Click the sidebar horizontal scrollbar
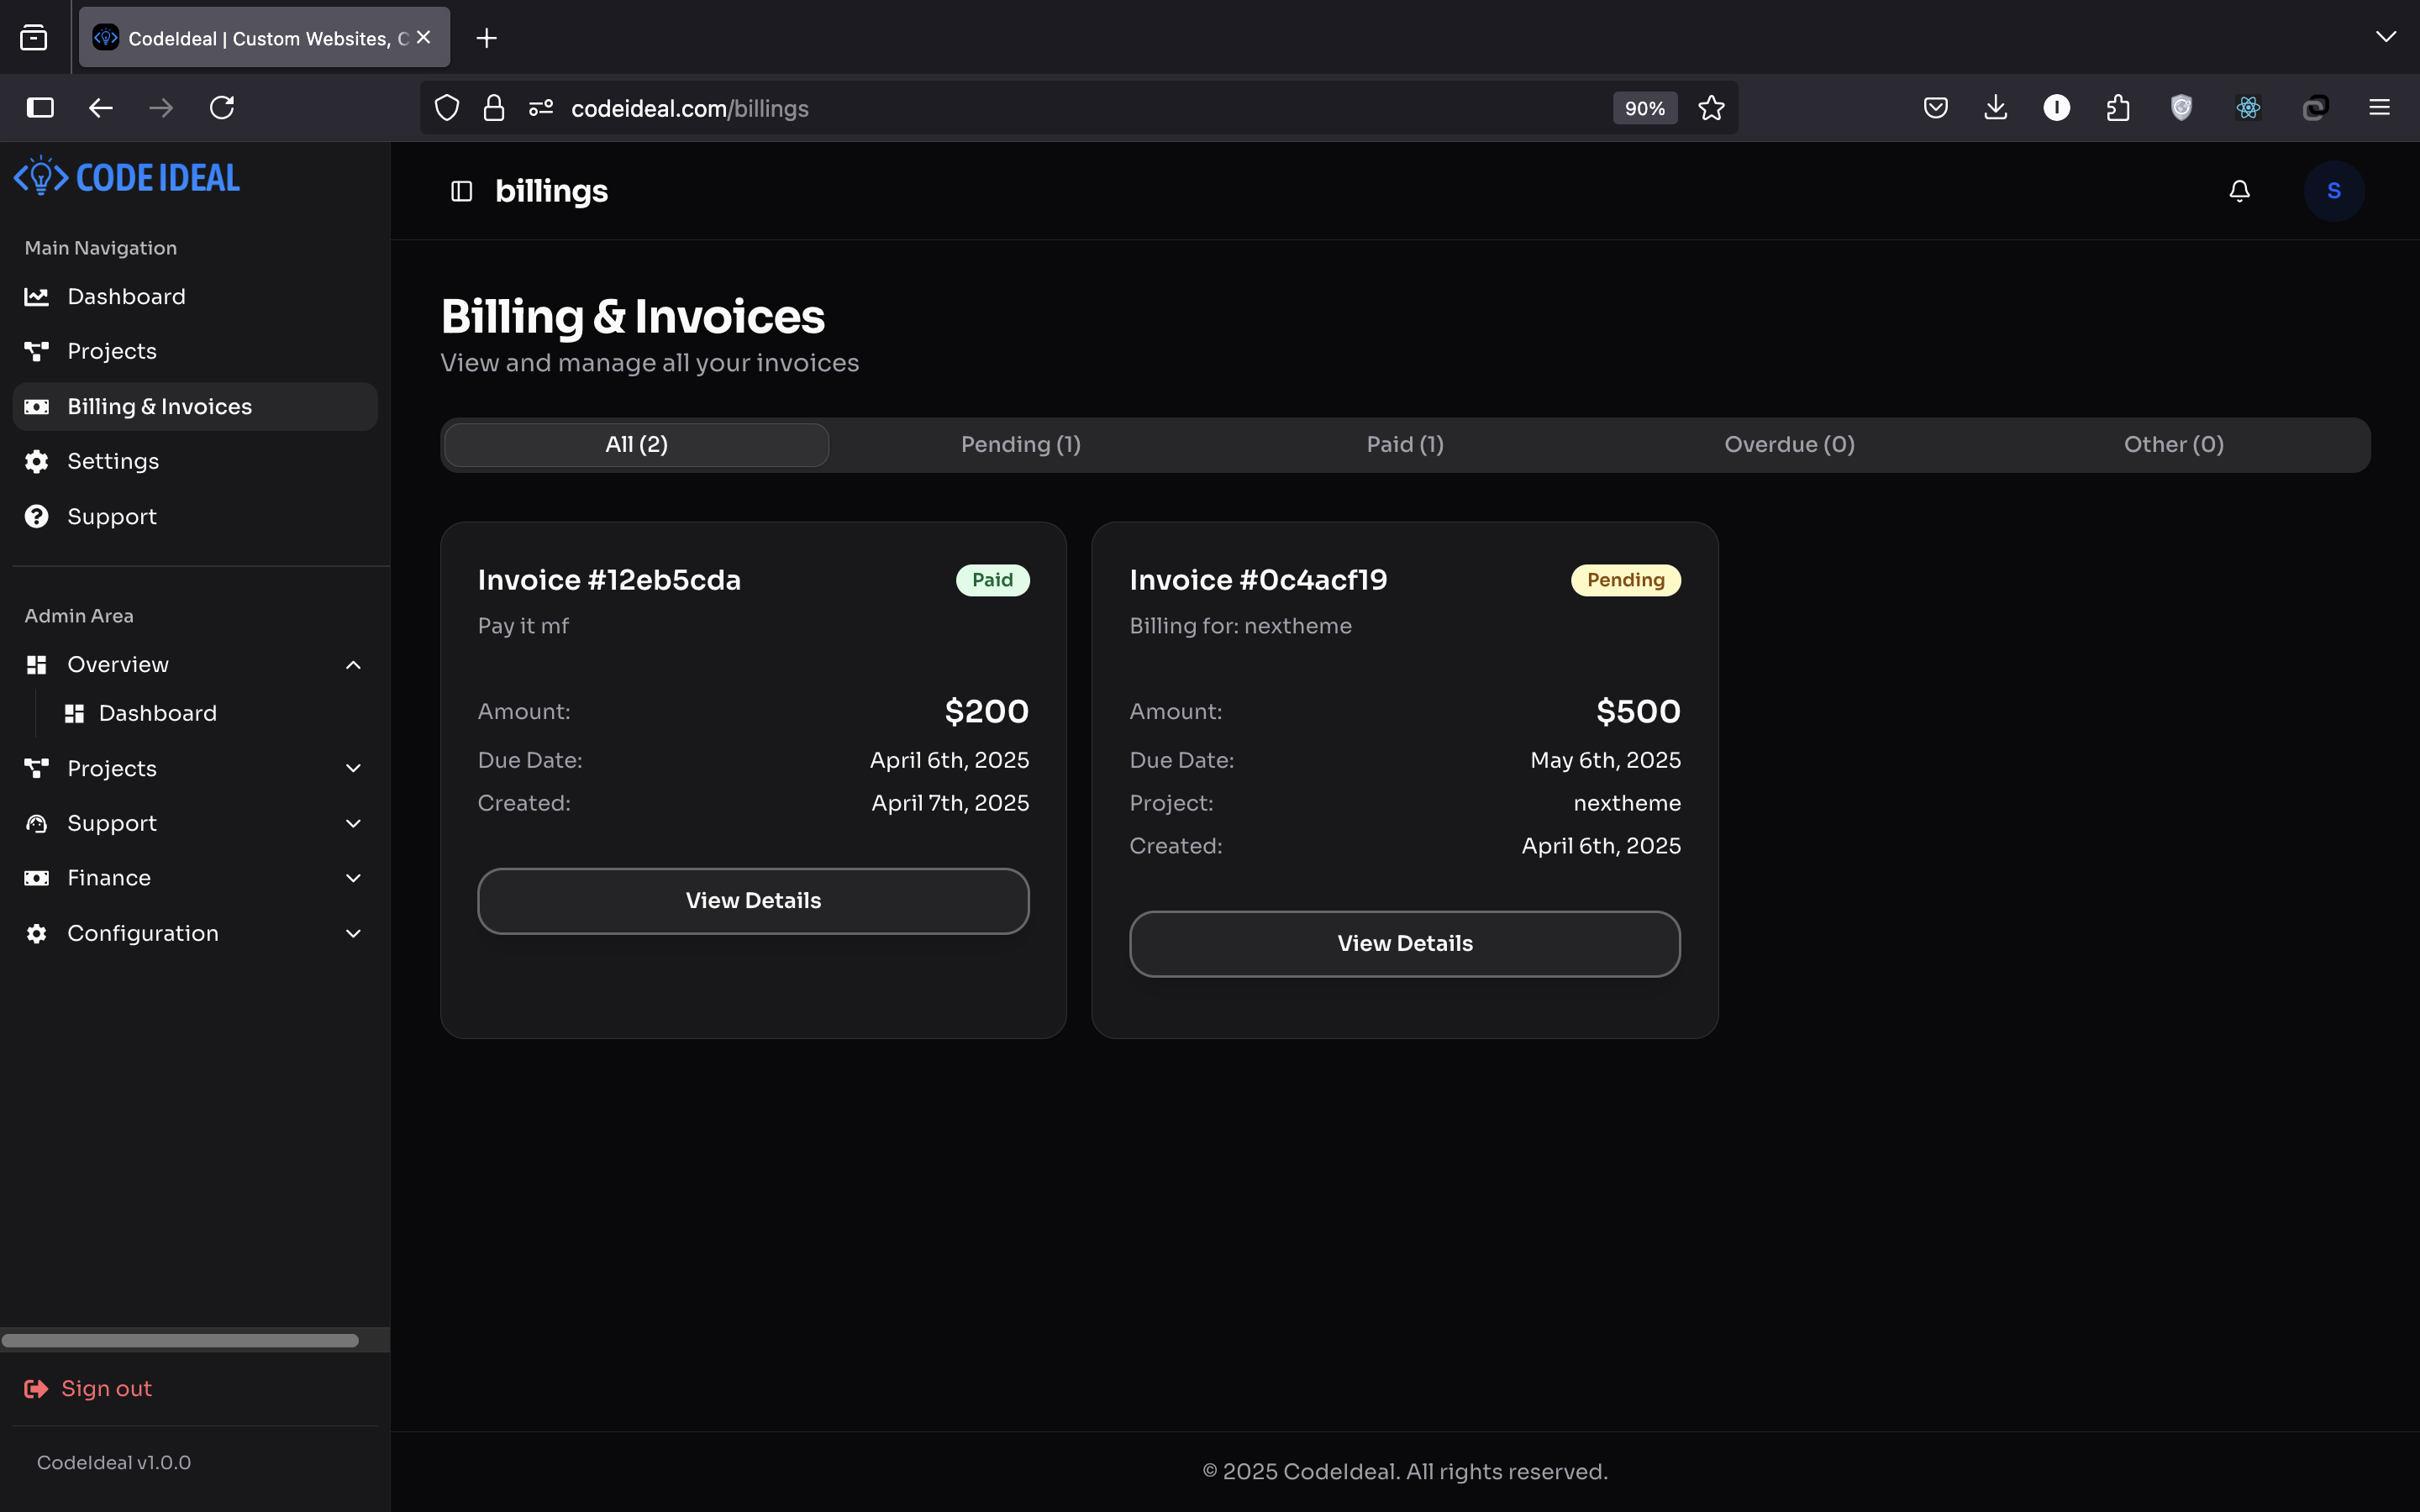The image size is (2420, 1512). (x=180, y=1340)
